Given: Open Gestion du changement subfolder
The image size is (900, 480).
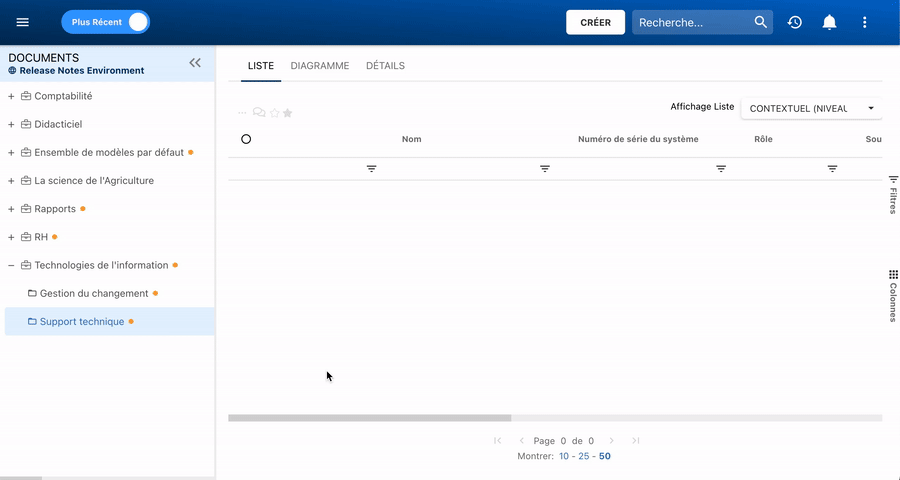Looking at the screenshot, I should 94,293.
